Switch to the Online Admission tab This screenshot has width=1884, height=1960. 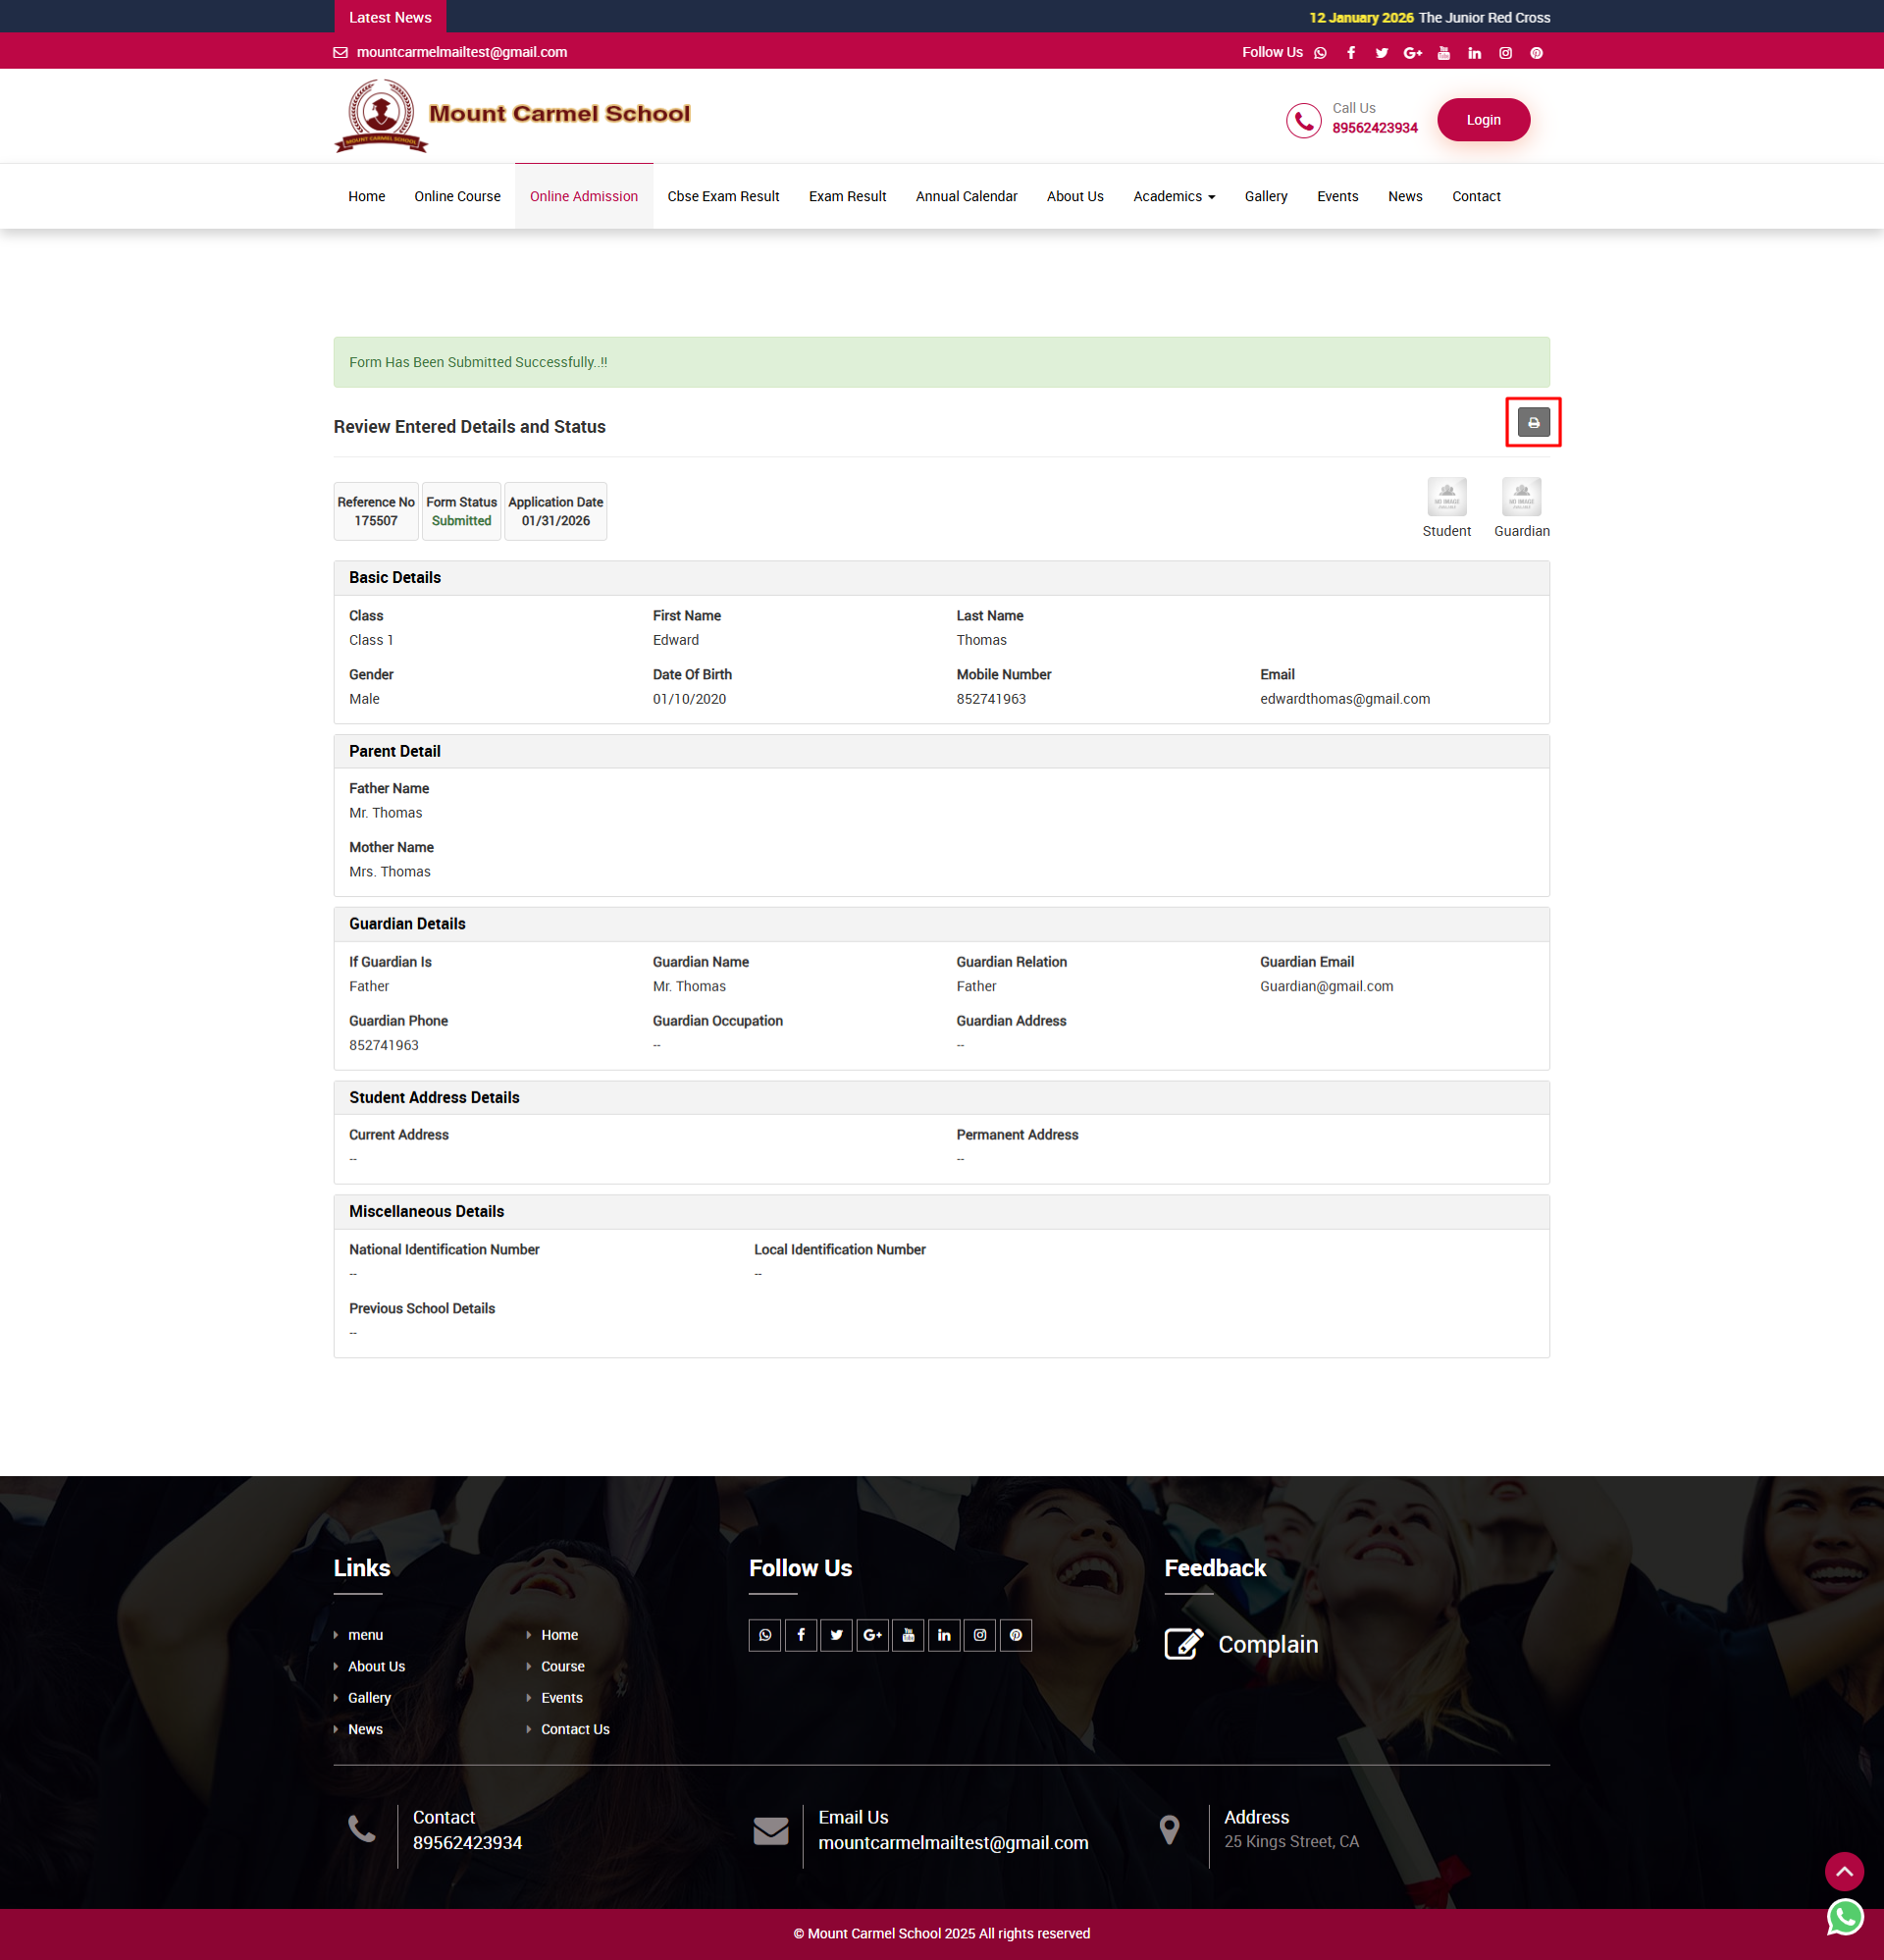coord(583,196)
